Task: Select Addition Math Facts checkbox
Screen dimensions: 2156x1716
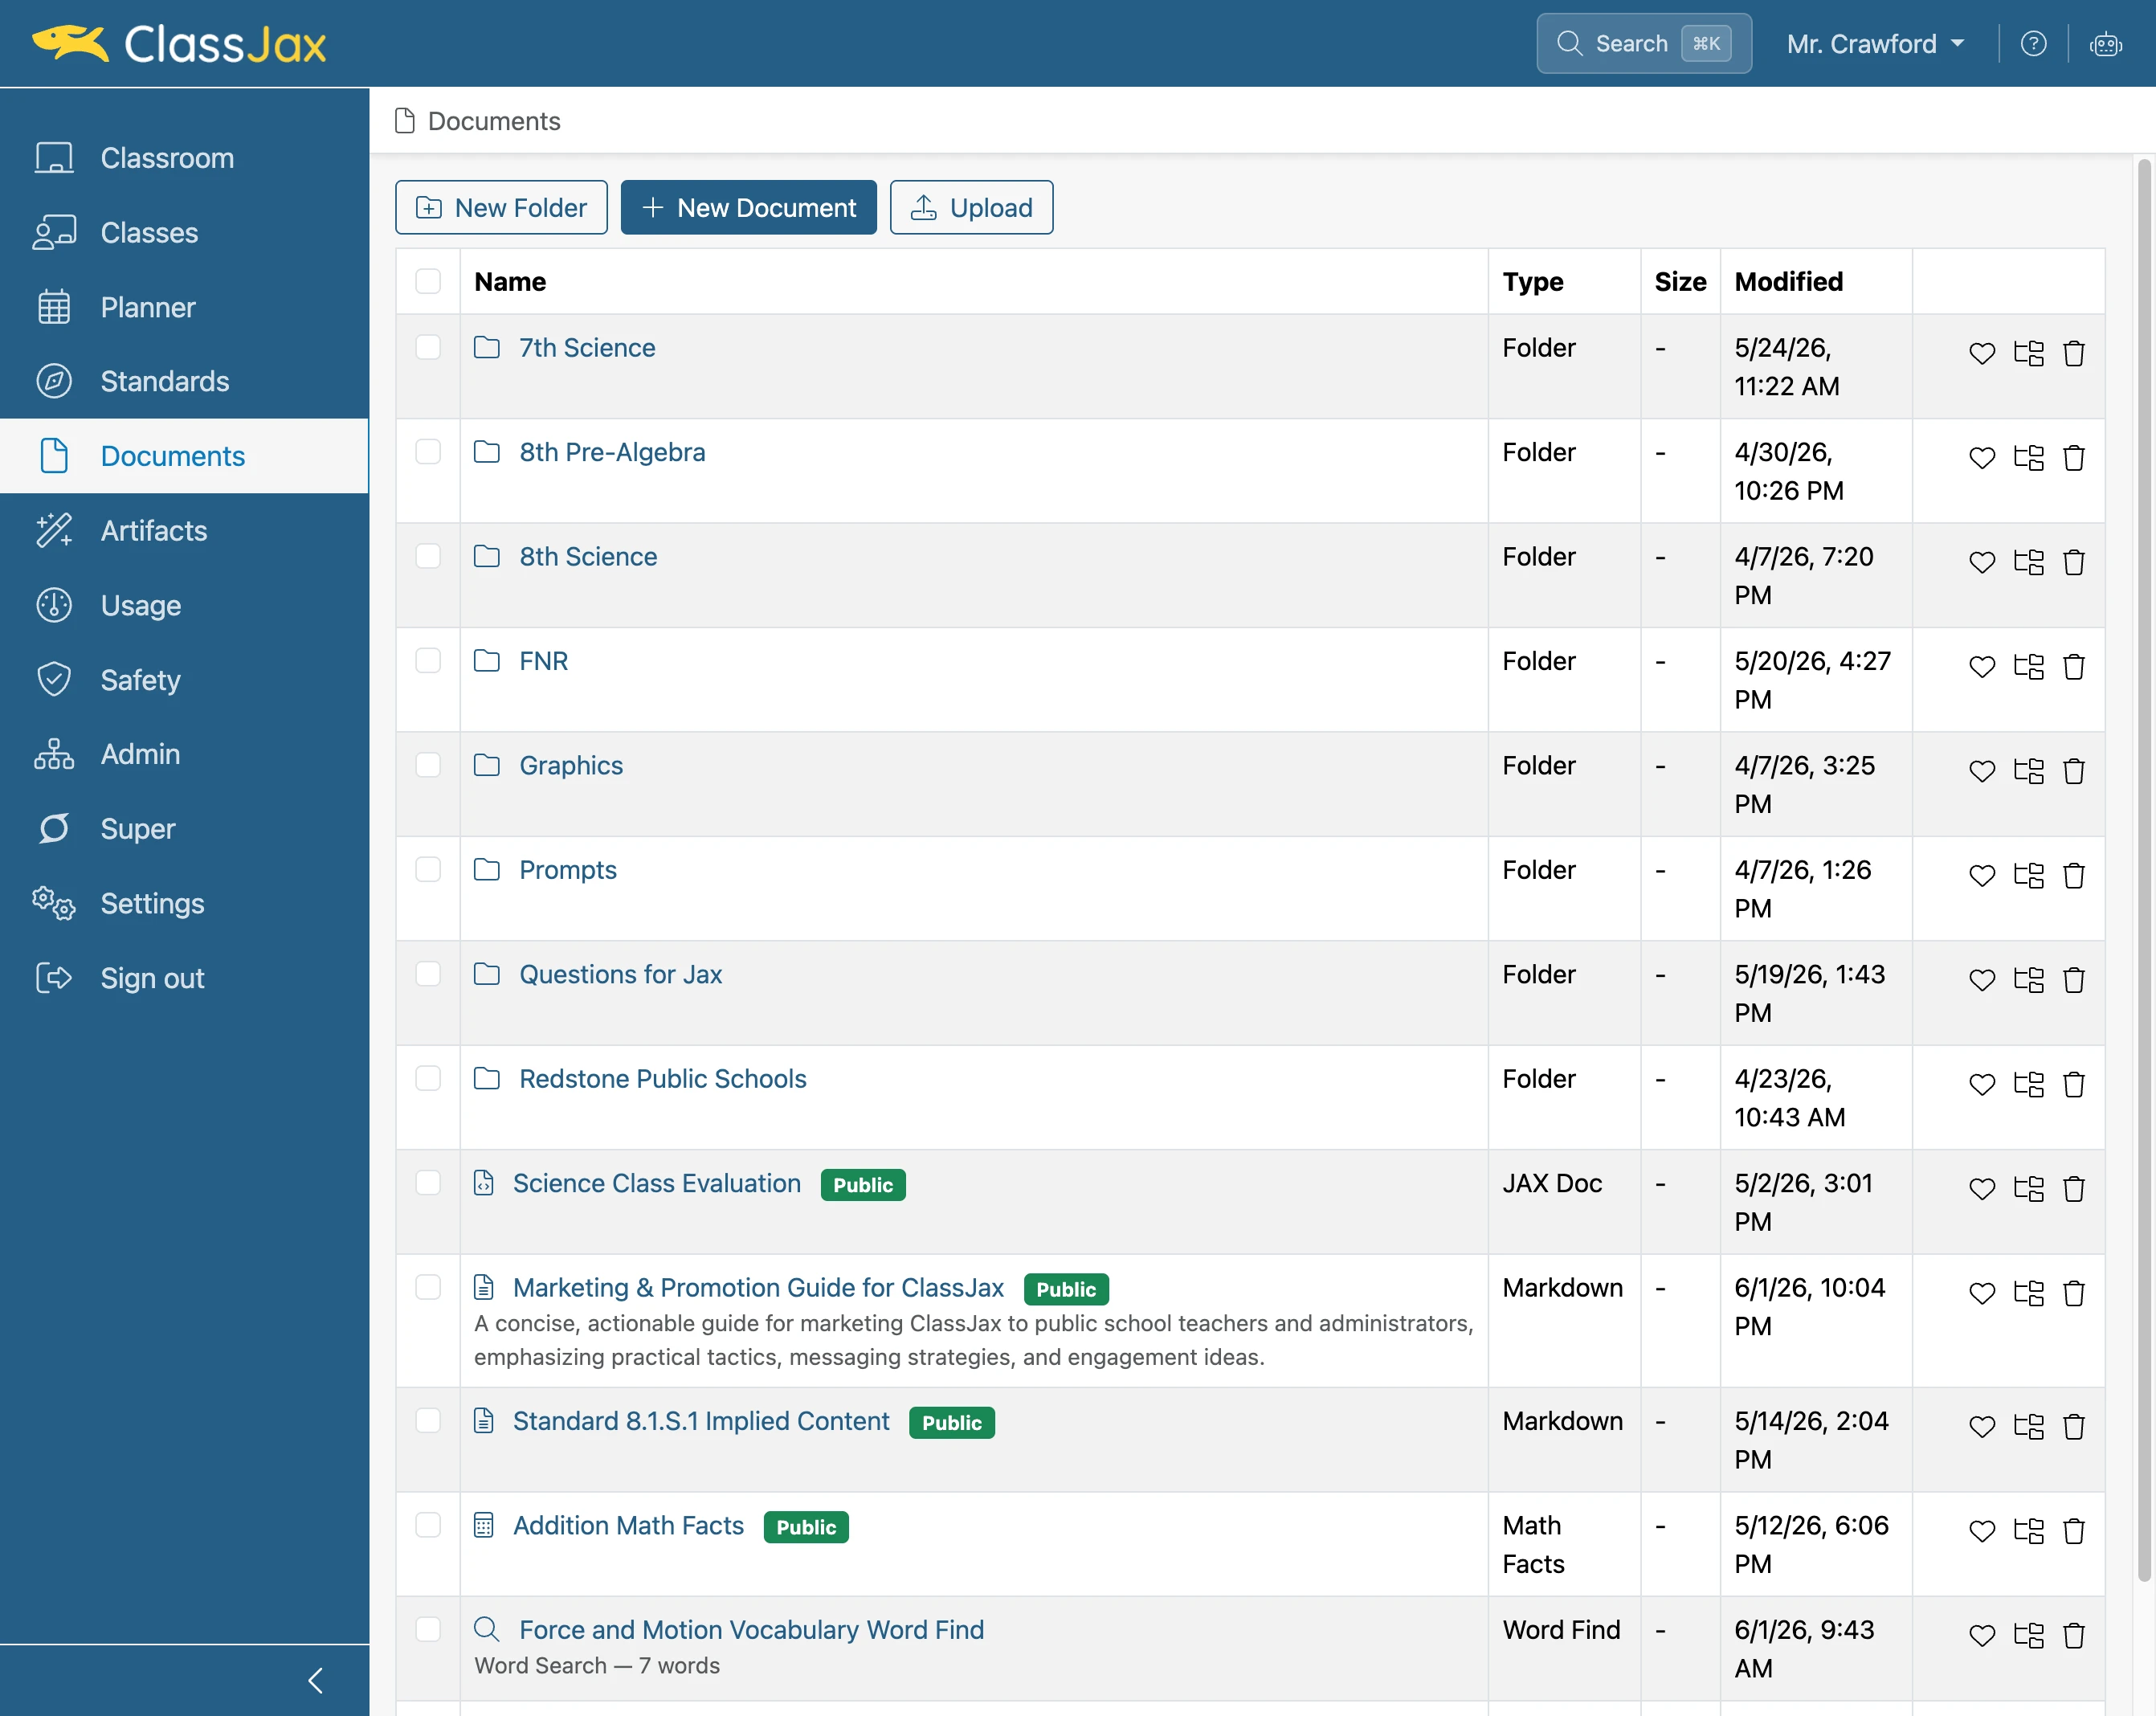Action: click(x=428, y=1525)
